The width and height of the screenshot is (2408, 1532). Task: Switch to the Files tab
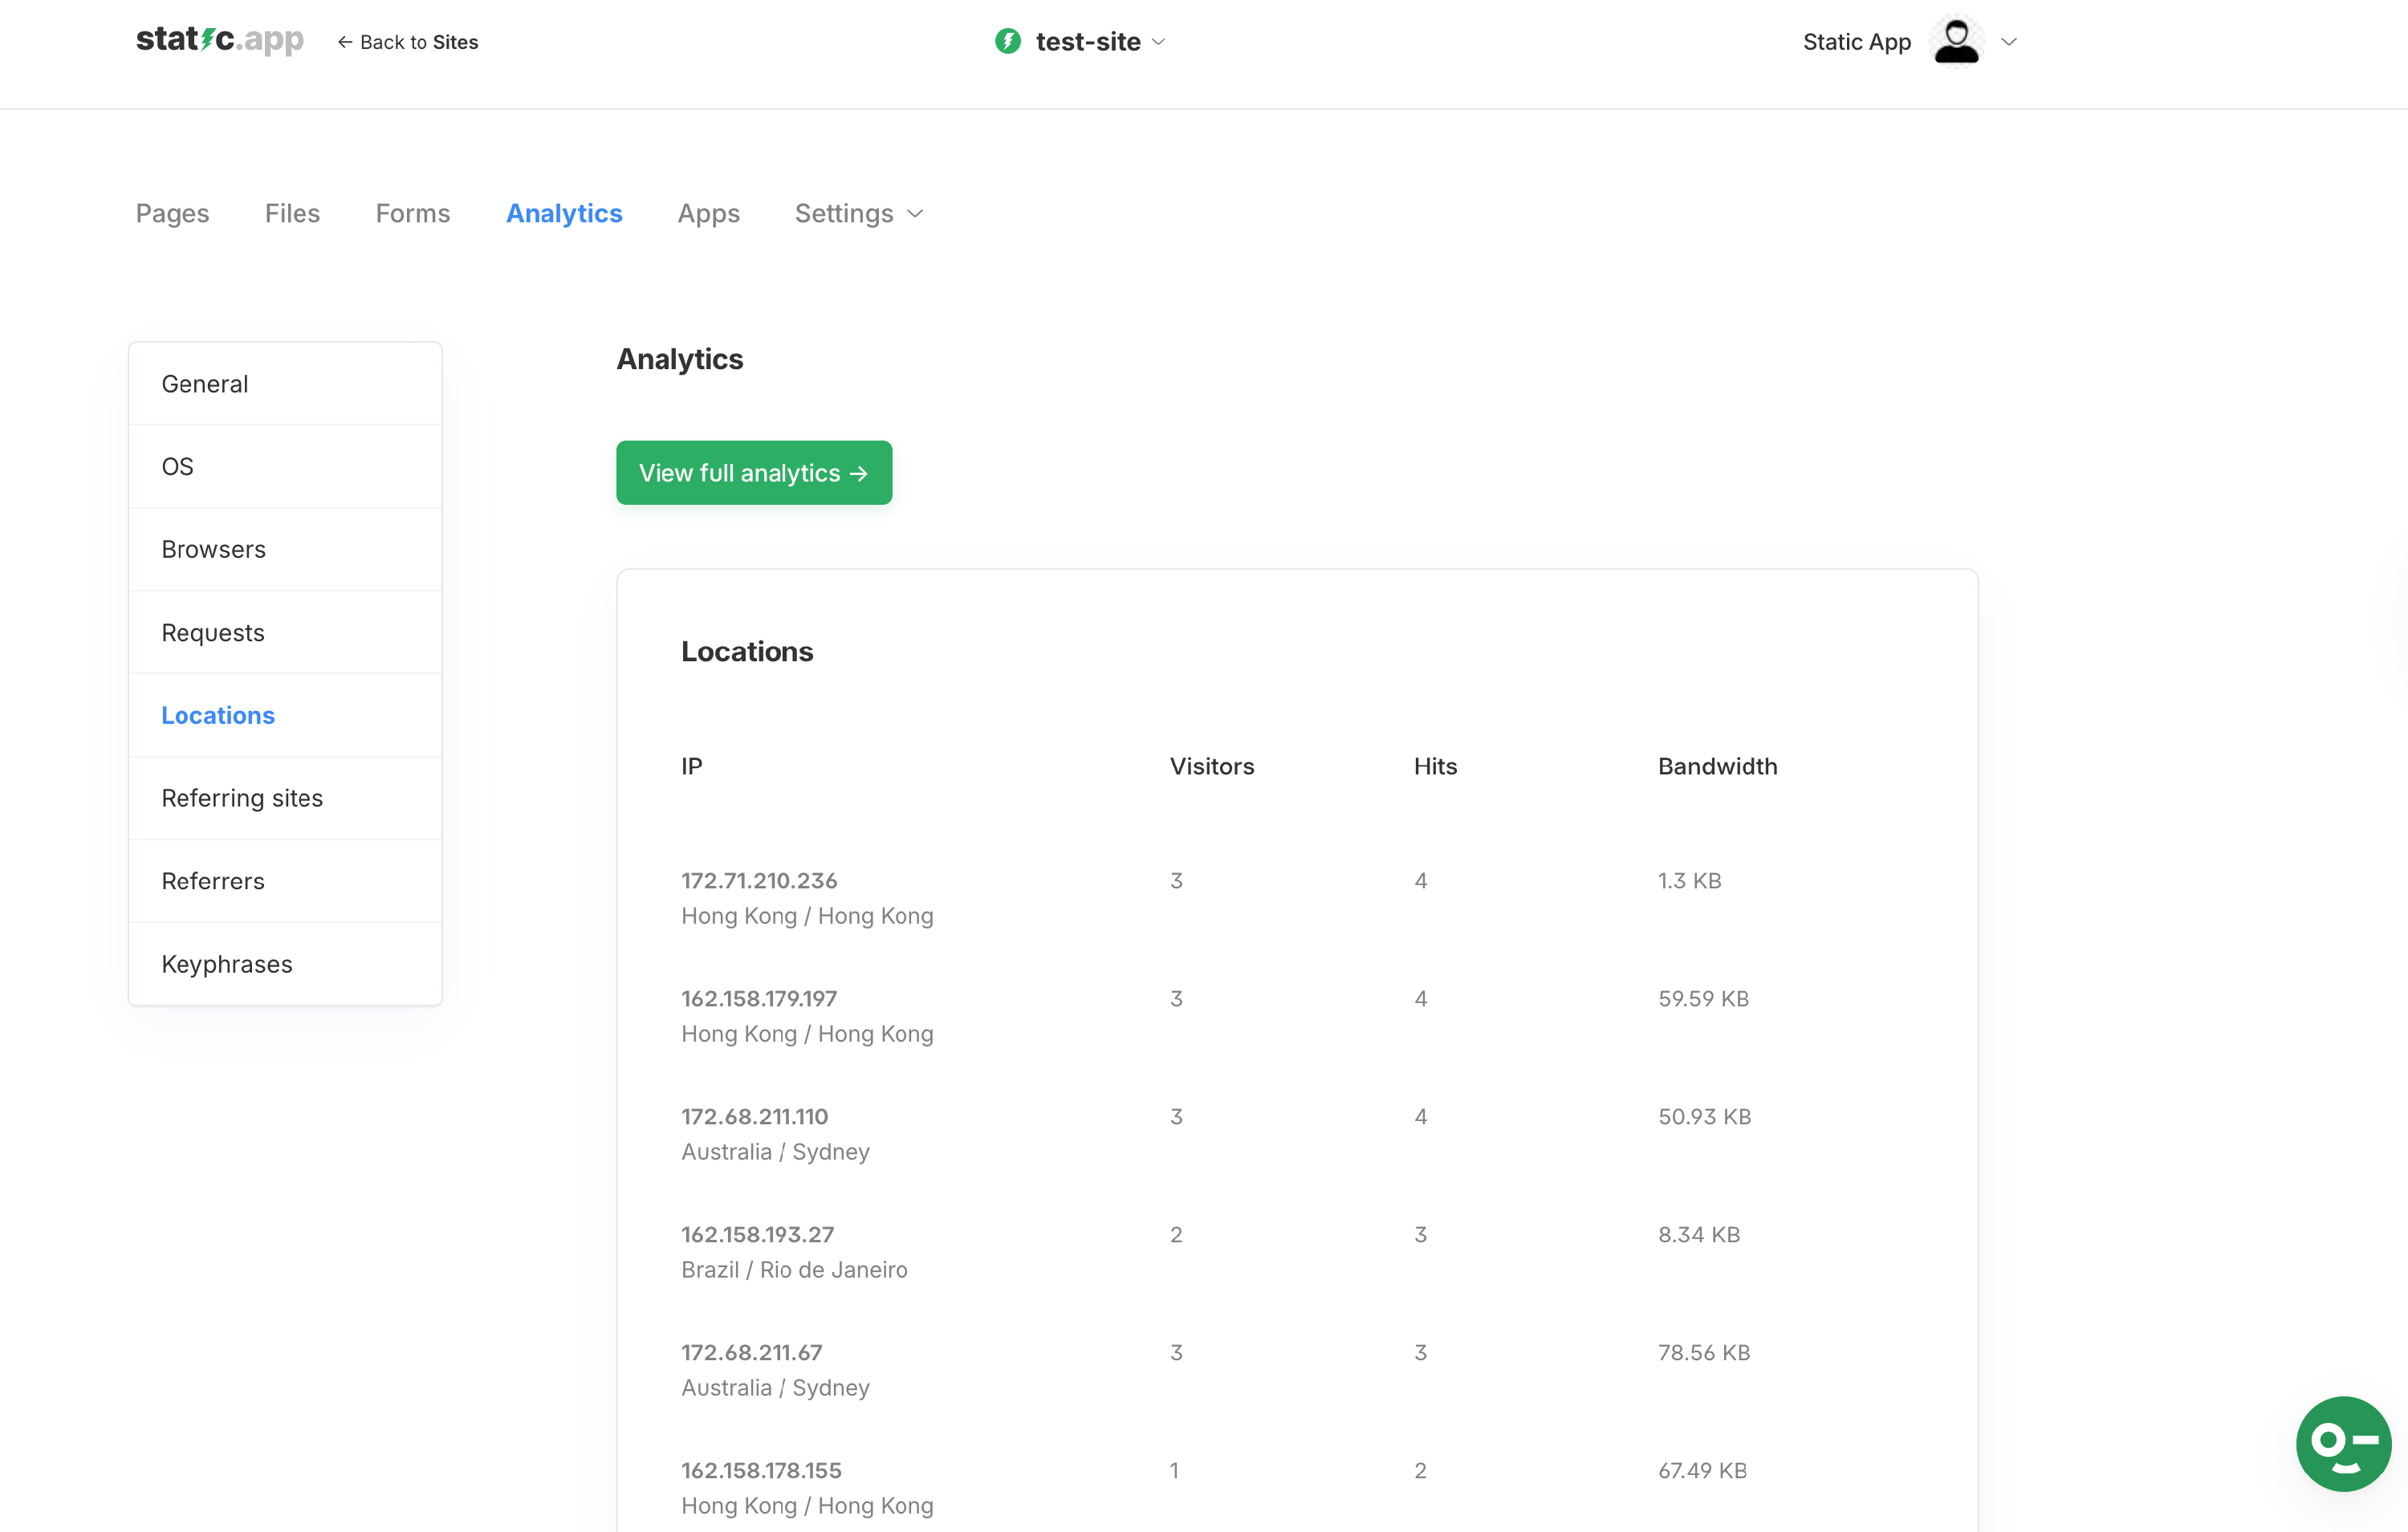(292, 213)
